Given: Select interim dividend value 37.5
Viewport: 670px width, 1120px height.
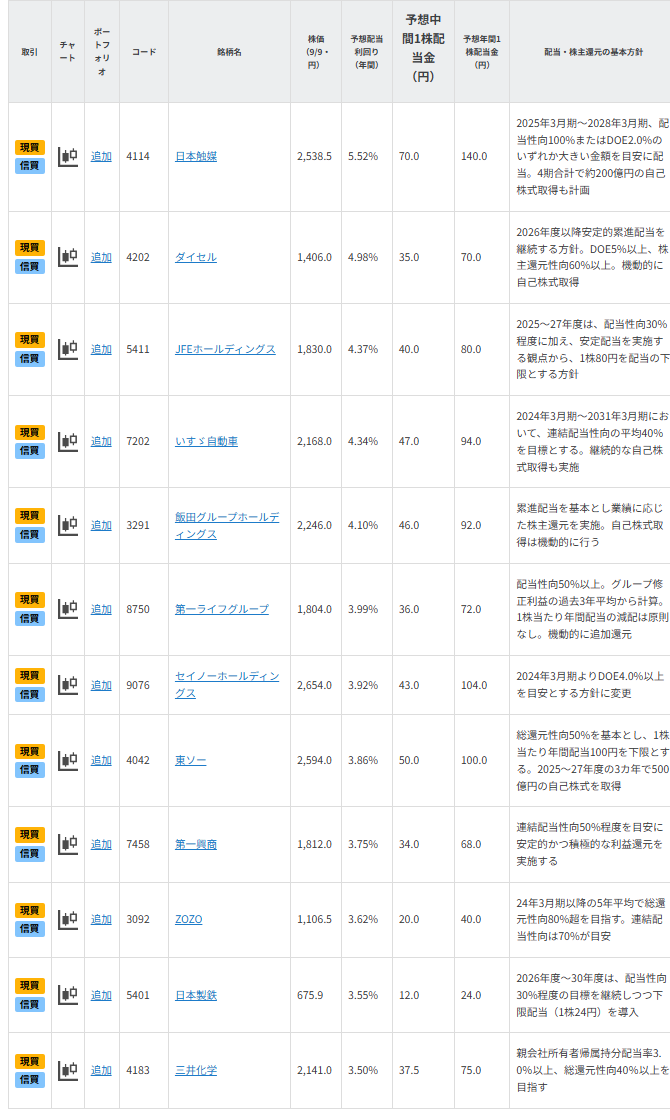Looking at the screenshot, I should point(409,1070).
